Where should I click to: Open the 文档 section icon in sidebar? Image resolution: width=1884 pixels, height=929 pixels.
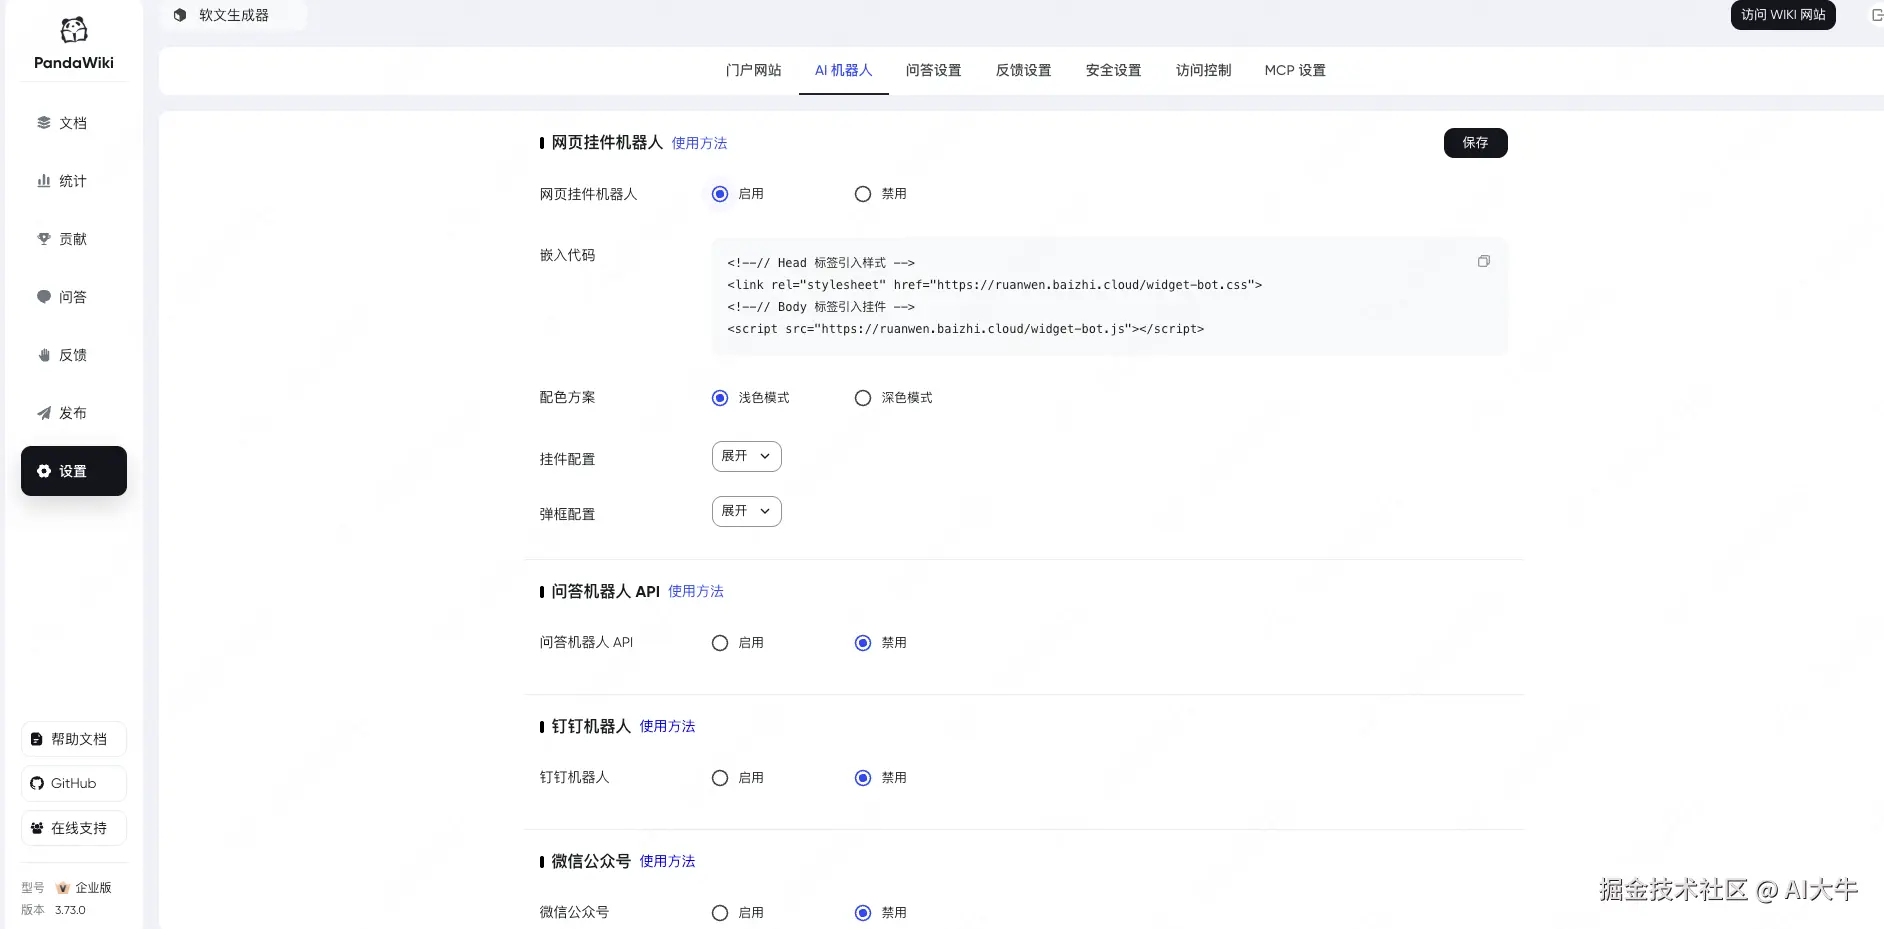pos(44,123)
